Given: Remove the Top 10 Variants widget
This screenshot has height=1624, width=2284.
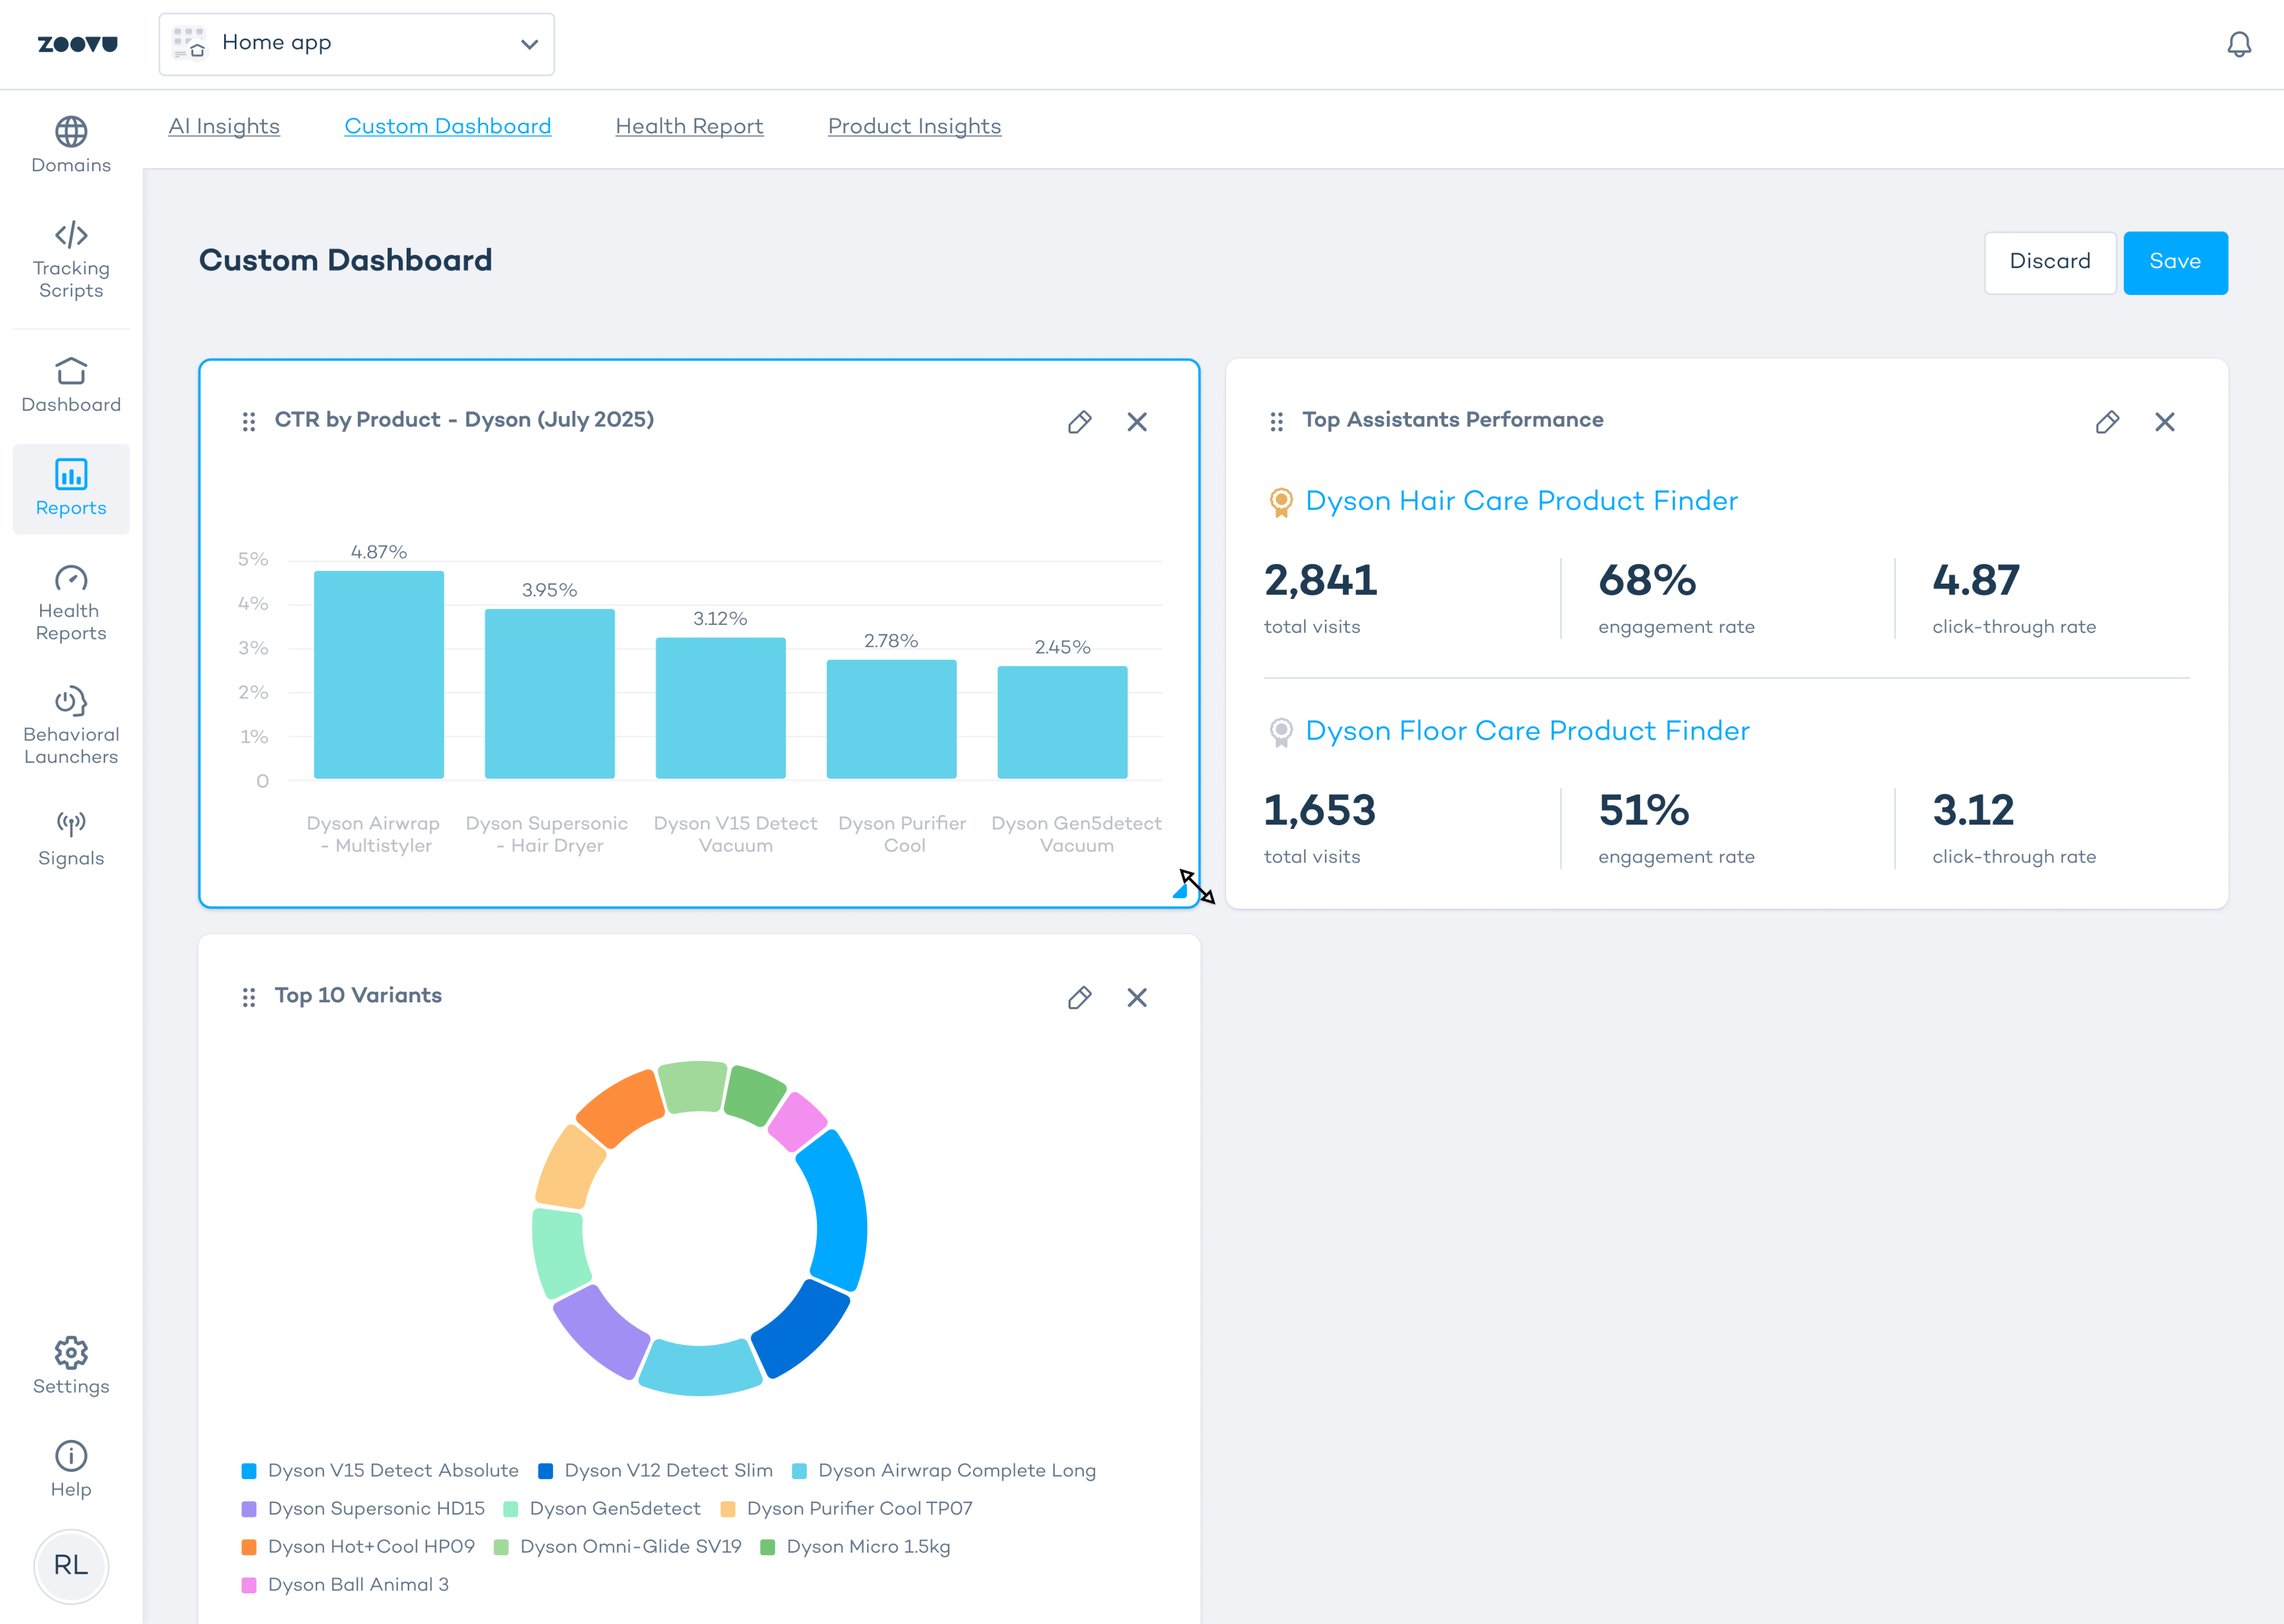Looking at the screenshot, I should tap(1136, 997).
